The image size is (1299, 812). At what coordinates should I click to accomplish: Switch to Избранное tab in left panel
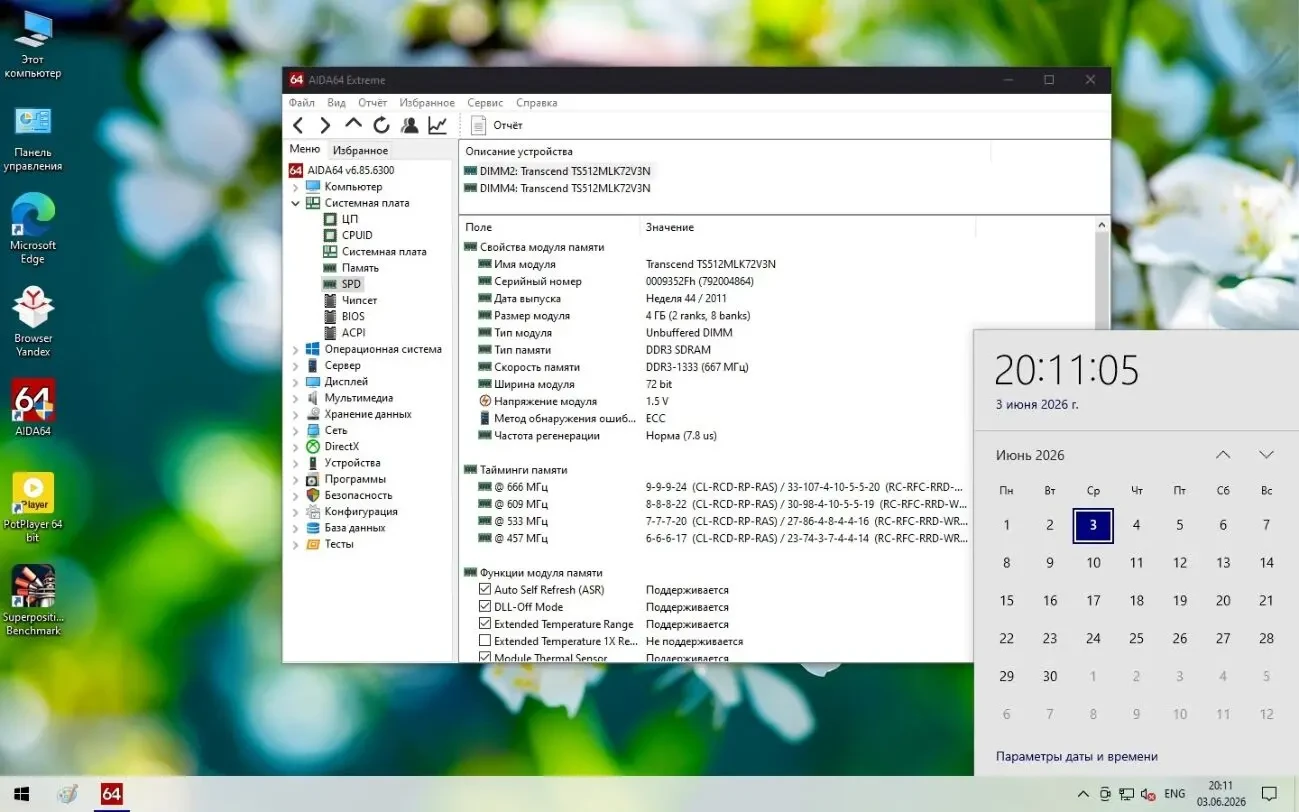click(360, 150)
